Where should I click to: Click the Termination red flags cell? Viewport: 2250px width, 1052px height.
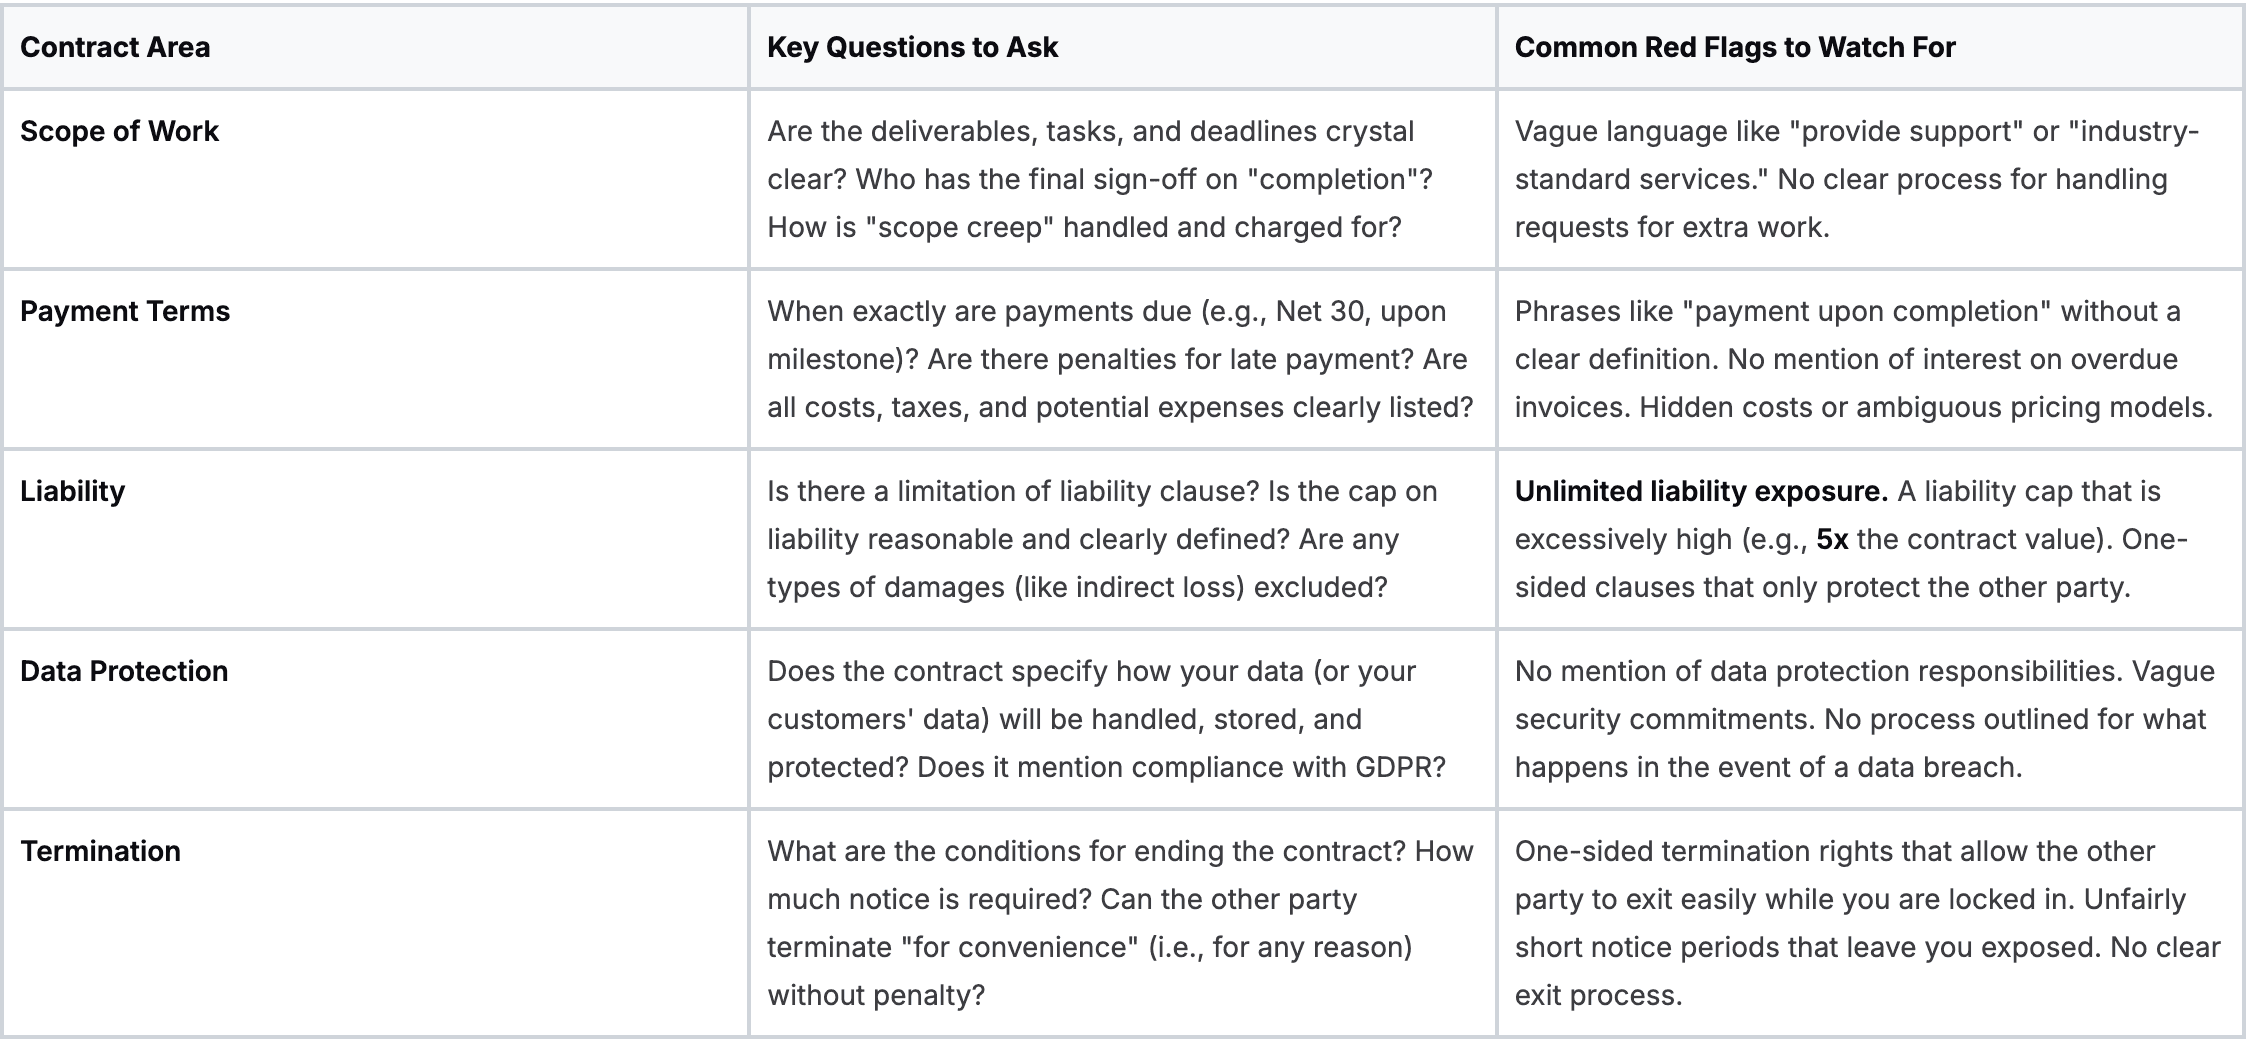point(1866,922)
